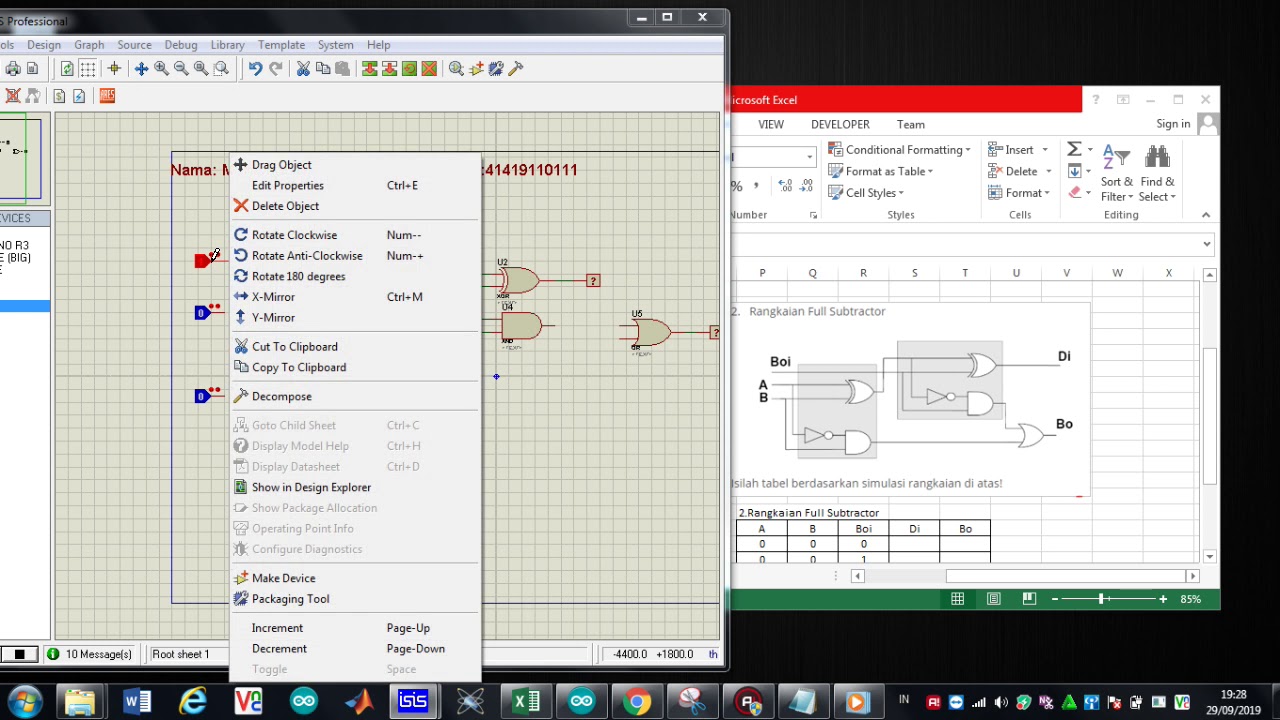Click the red X Block Delete icon

[x=429, y=68]
